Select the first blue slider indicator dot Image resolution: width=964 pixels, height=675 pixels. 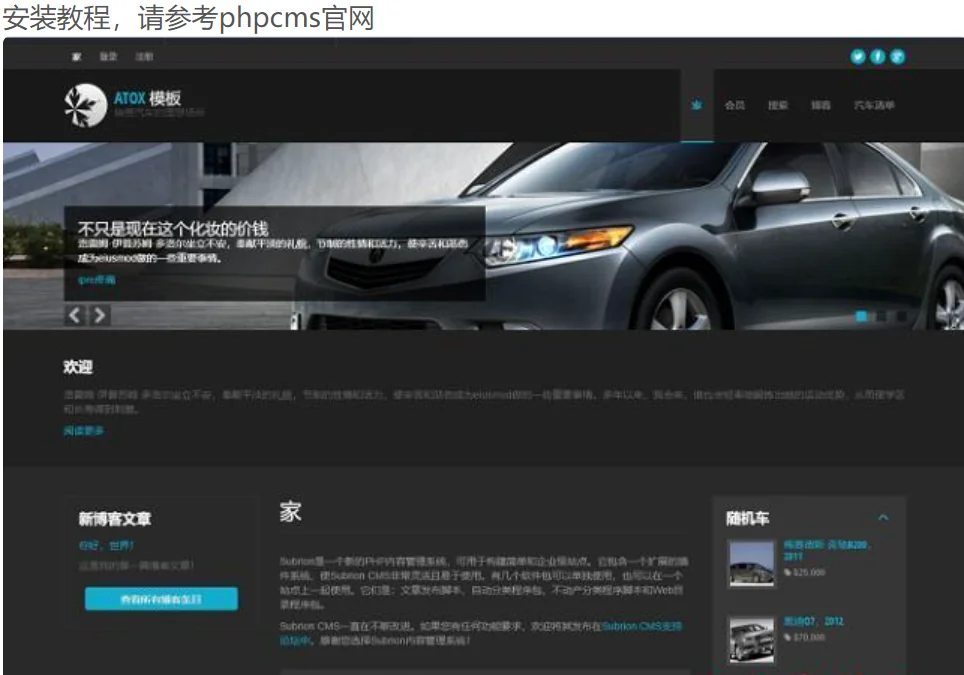(861, 316)
